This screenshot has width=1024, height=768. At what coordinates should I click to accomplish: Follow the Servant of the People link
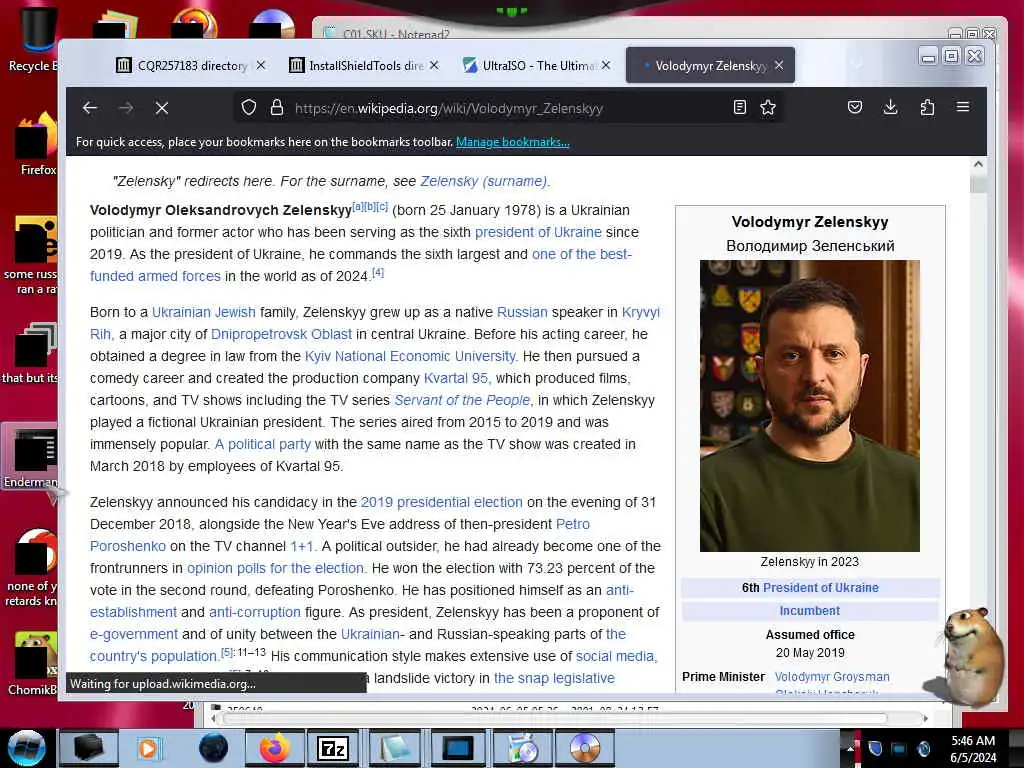point(462,400)
